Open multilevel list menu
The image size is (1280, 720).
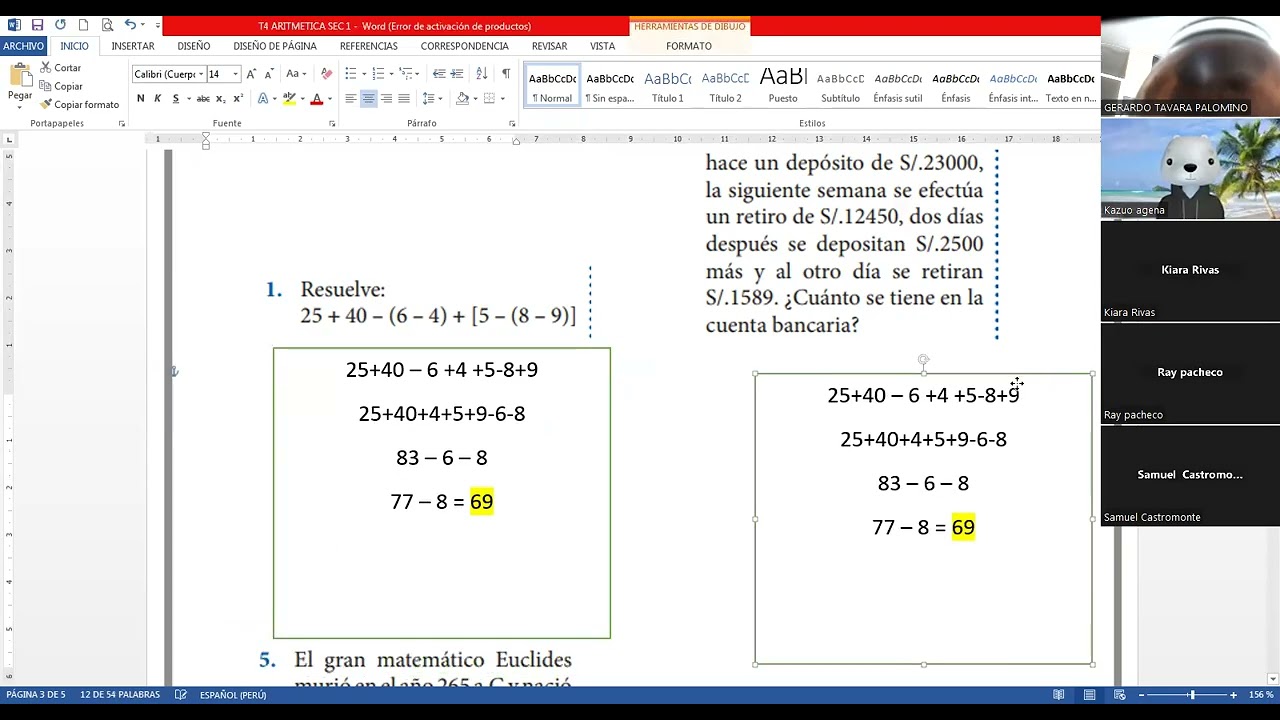coord(408,74)
